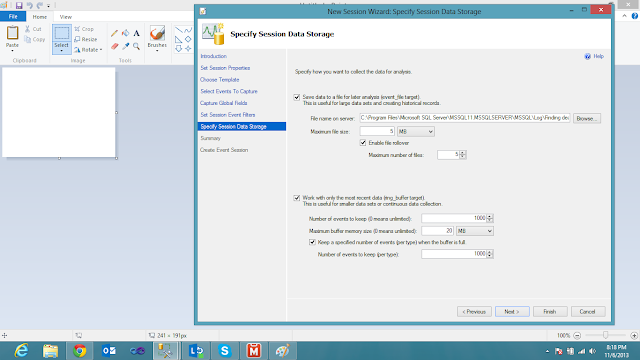Click Cancel in the New Session Wizard
The image size is (640, 360).
[588, 311]
